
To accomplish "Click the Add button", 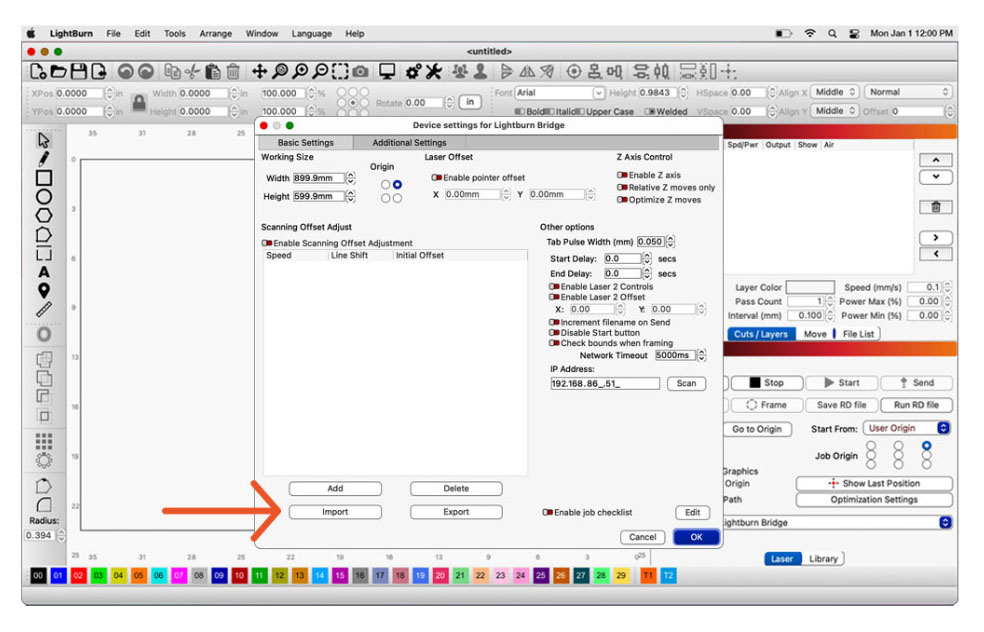I will click(x=335, y=488).
